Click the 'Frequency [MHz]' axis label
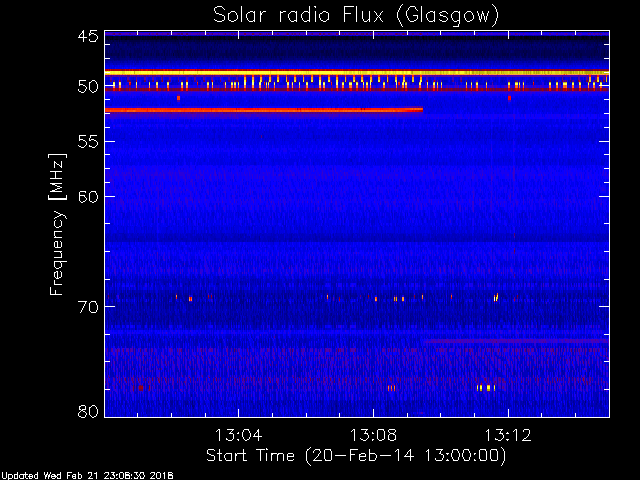Image resolution: width=640 pixels, height=480 pixels. (x=58, y=224)
